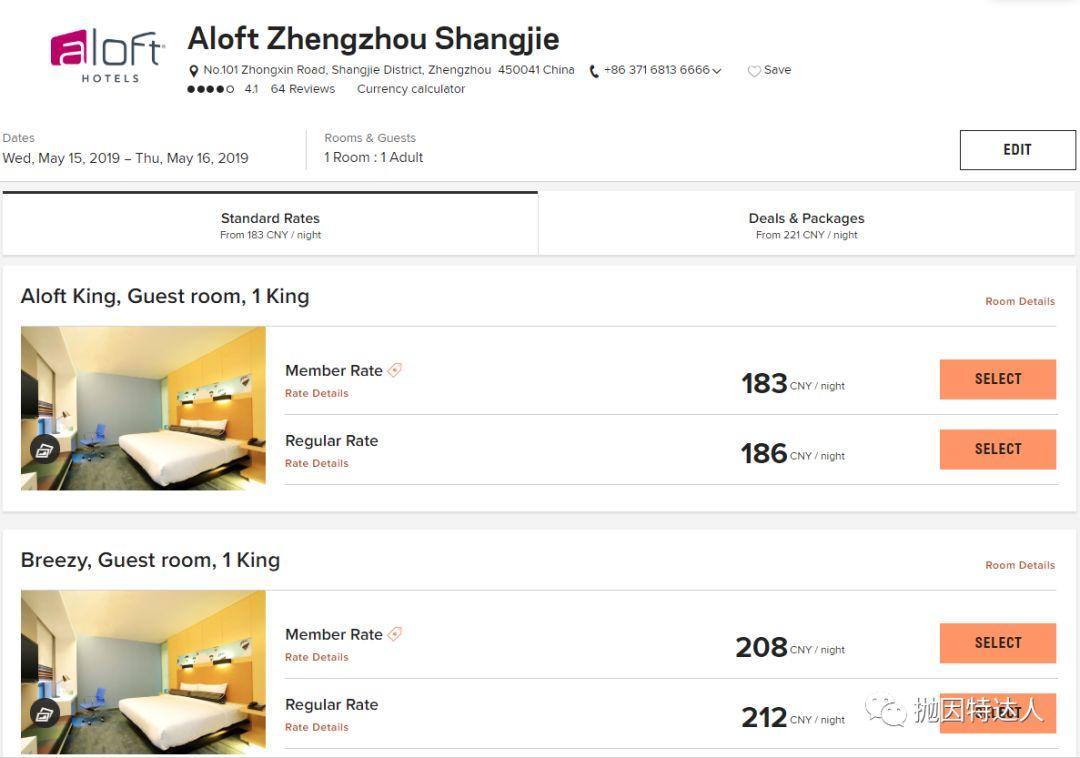
Task: Select the 186 CNY Regular Rate
Action: click(997, 449)
